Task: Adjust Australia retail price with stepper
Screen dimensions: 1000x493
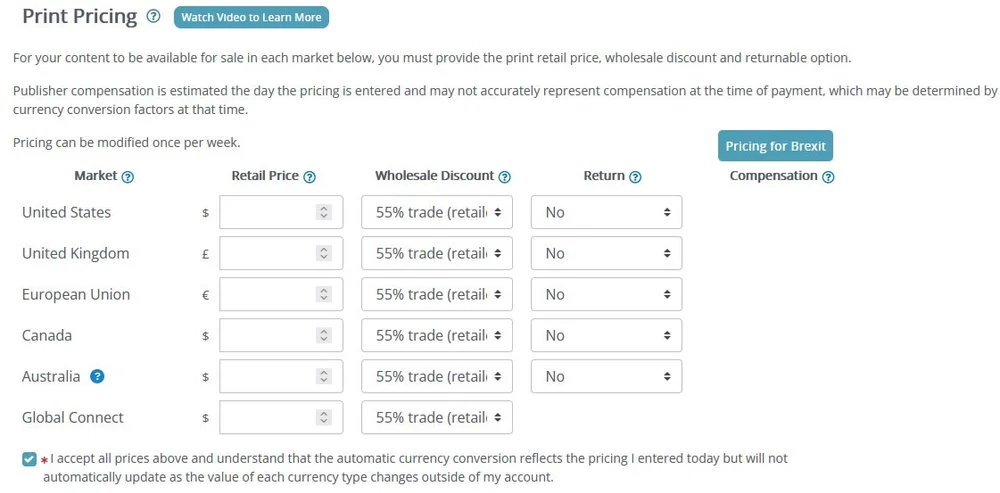Action: point(323,376)
